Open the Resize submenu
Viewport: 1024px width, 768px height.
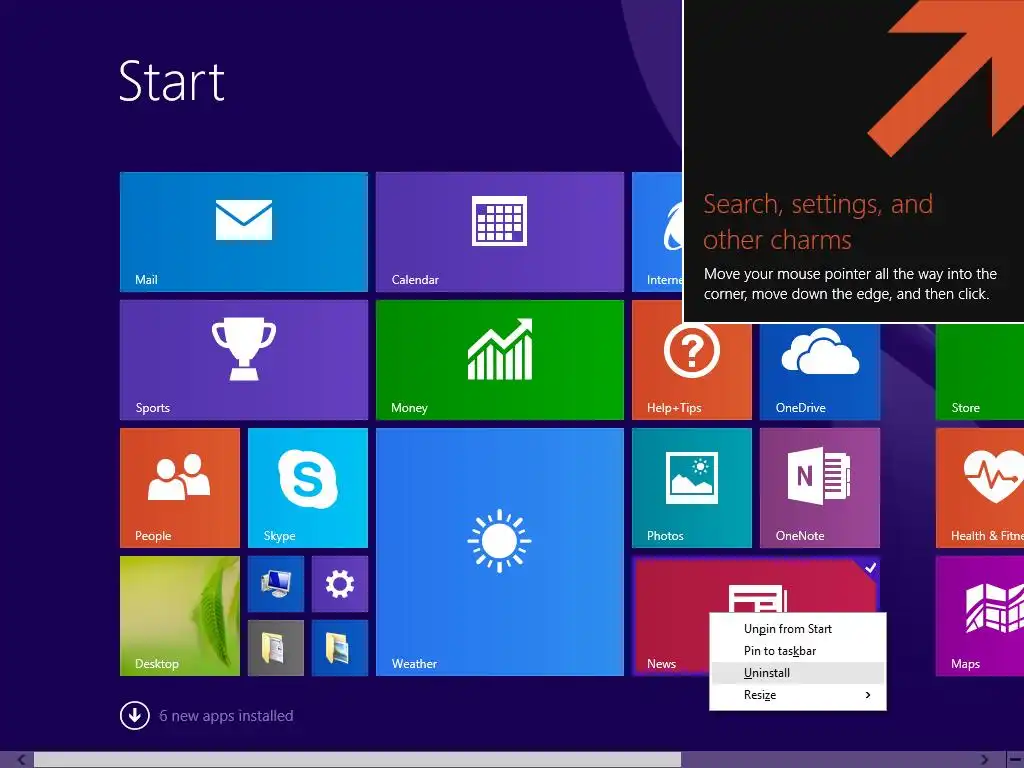[797, 696]
